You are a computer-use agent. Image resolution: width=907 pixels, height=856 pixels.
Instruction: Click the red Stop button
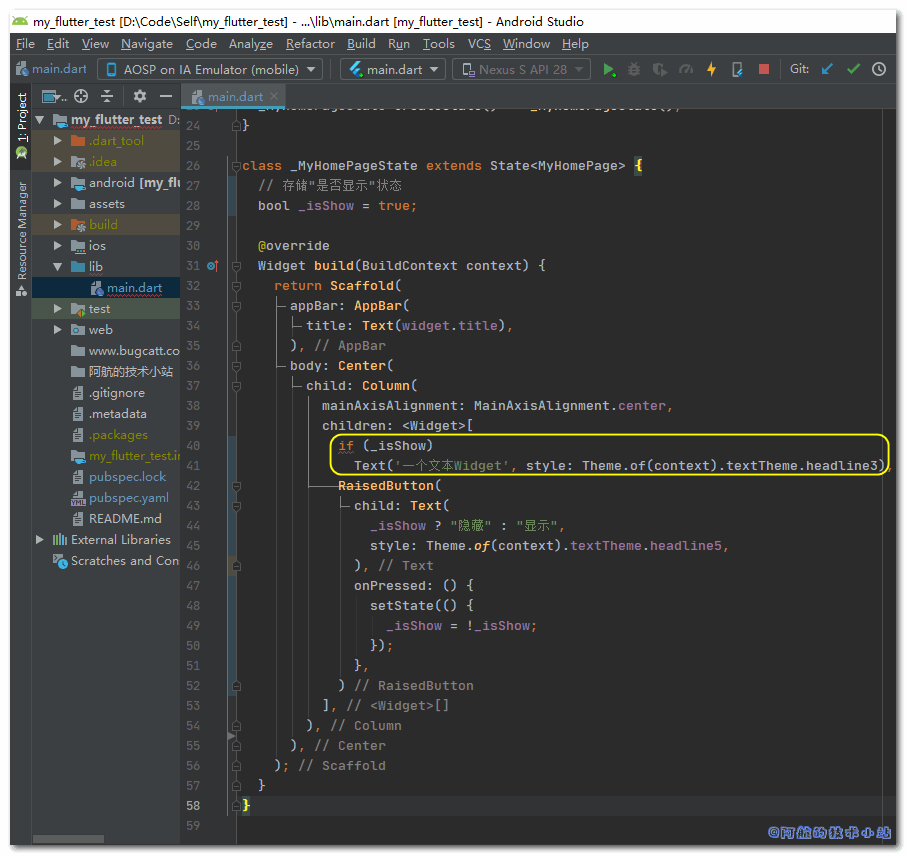tap(764, 69)
